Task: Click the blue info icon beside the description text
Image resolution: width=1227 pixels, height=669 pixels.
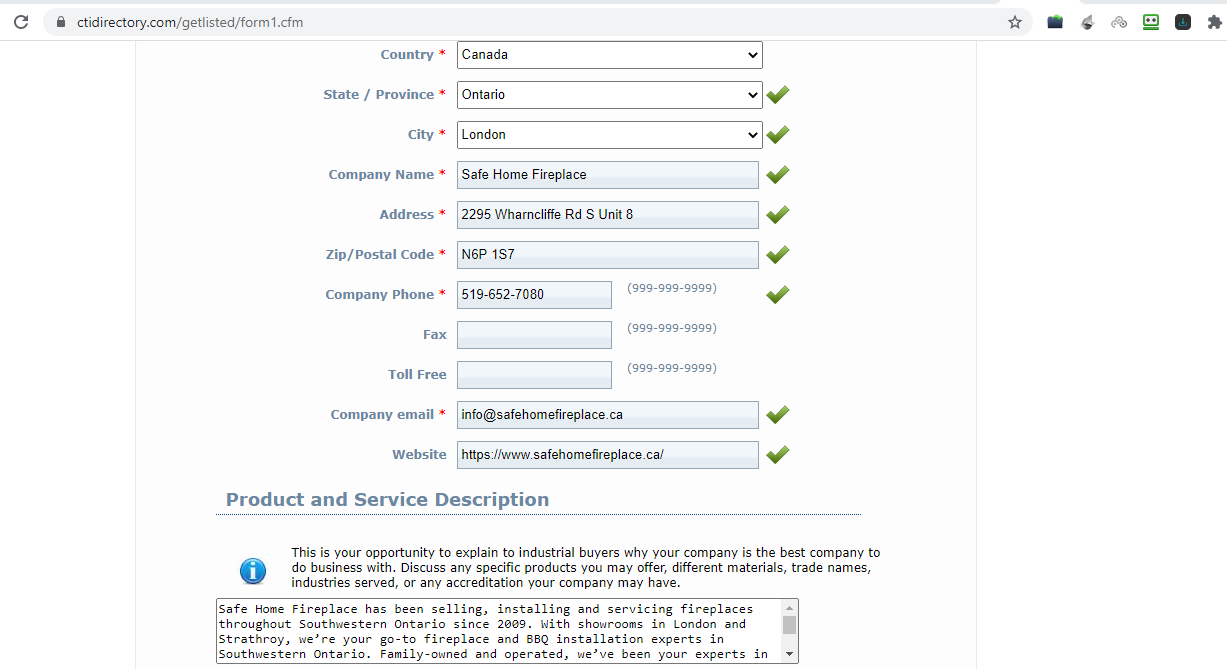Action: point(253,571)
